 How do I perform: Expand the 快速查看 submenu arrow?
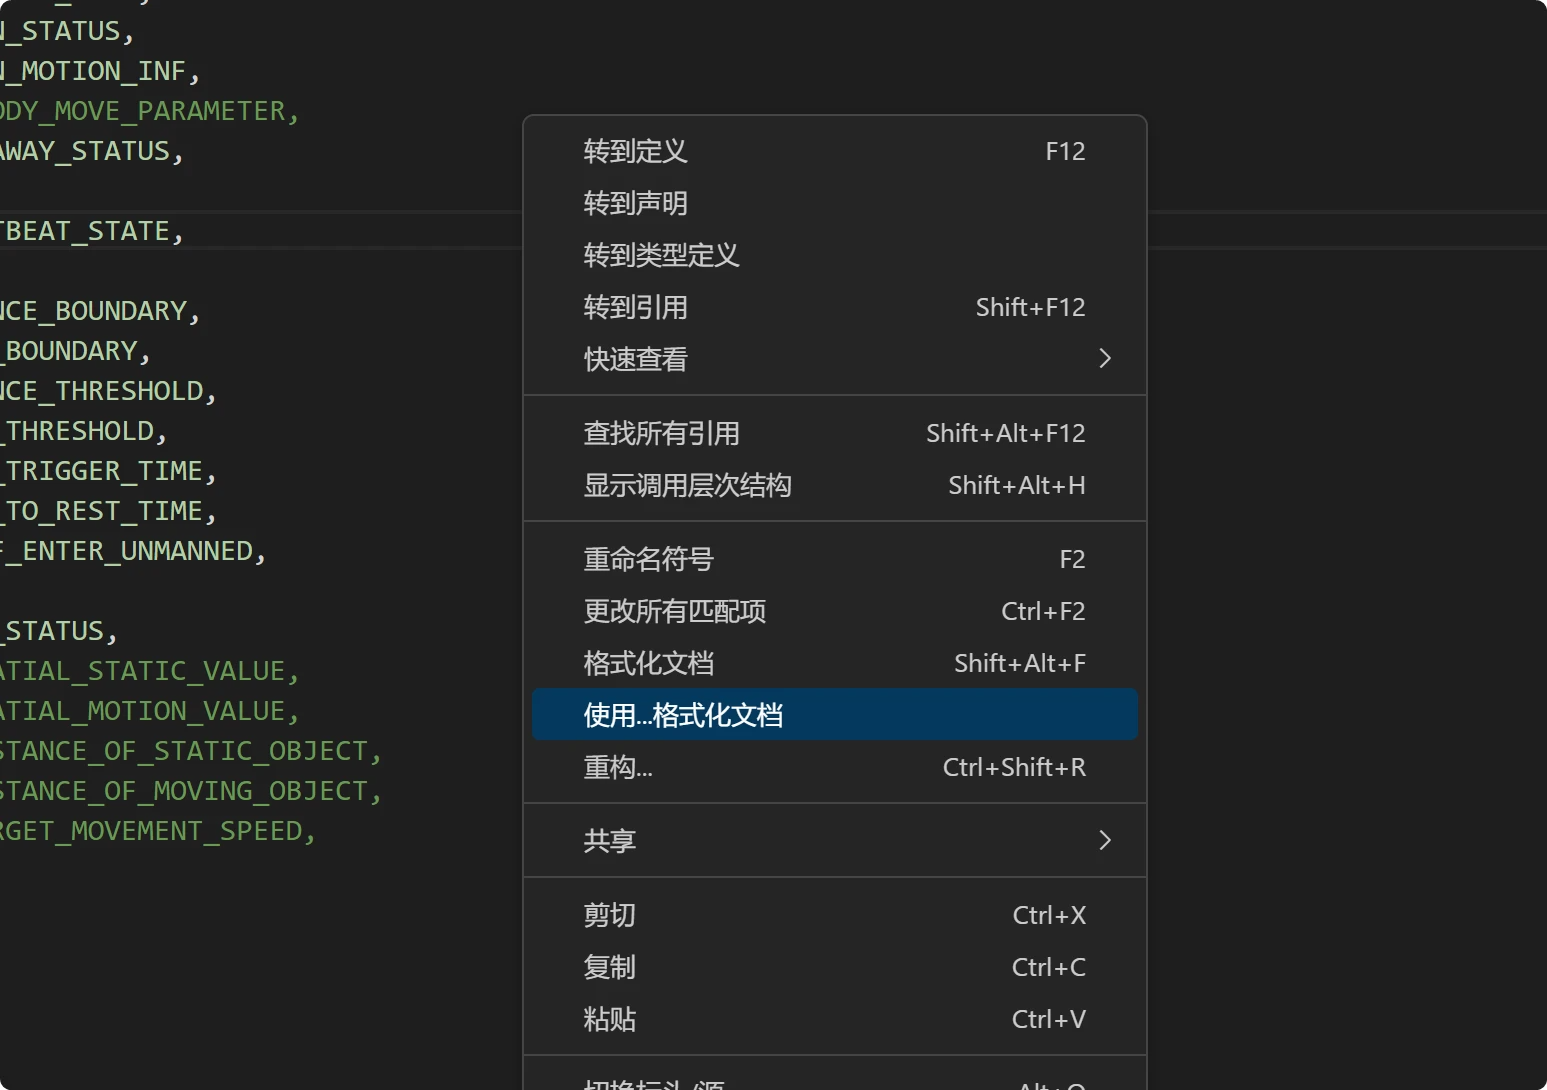point(1104,359)
